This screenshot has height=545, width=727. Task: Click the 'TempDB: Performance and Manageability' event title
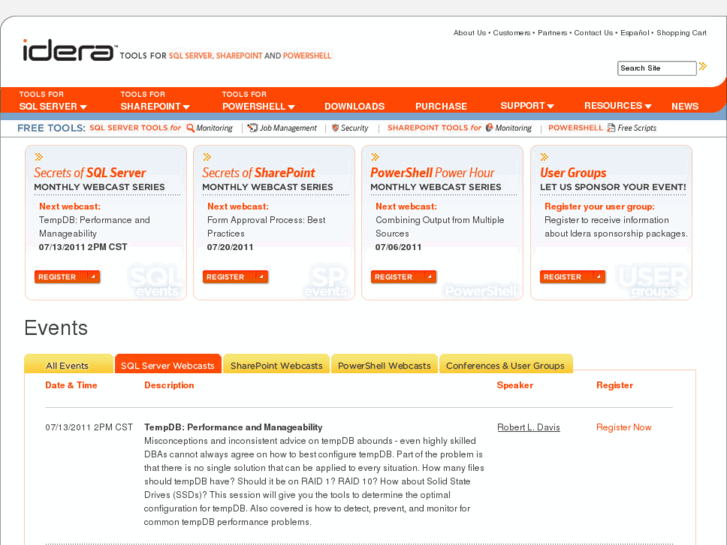click(x=233, y=427)
